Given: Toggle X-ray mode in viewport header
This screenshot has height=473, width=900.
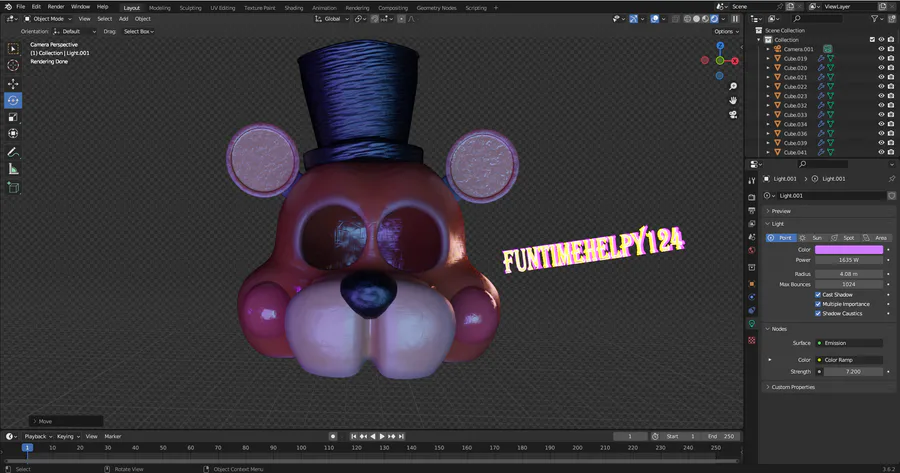Looking at the screenshot, I should tap(676, 19).
